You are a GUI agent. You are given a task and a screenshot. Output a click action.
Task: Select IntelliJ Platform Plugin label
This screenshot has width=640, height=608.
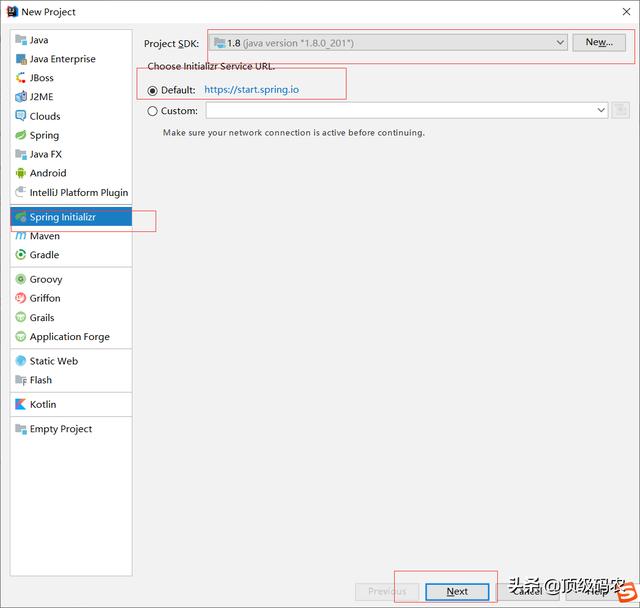[x=79, y=192]
